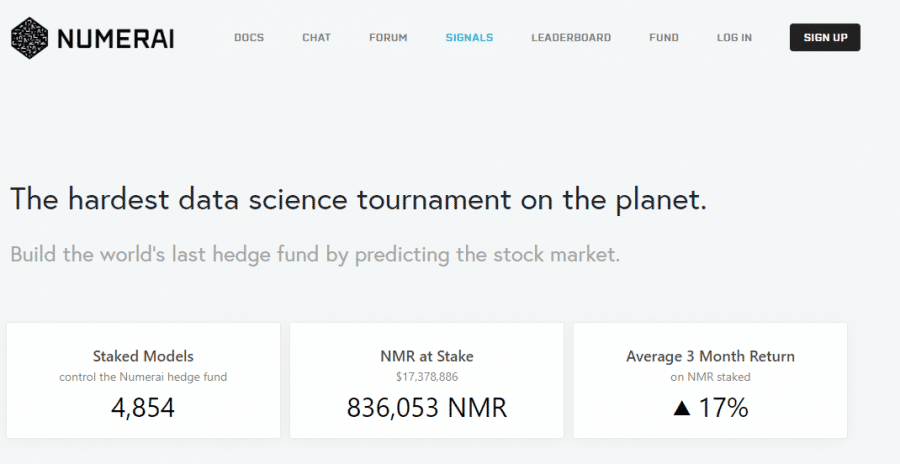Click the 4,854 staked models figure
Image resolution: width=900 pixels, height=464 pixels.
tap(143, 408)
